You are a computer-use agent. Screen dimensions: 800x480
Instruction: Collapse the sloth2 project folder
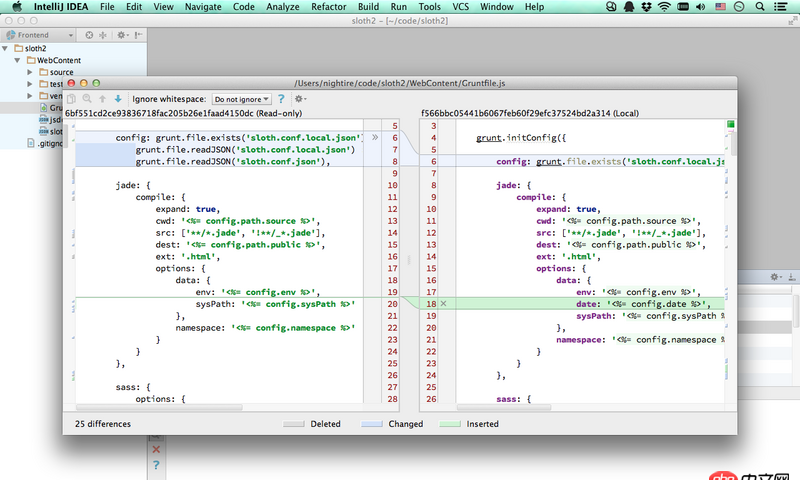point(7,48)
